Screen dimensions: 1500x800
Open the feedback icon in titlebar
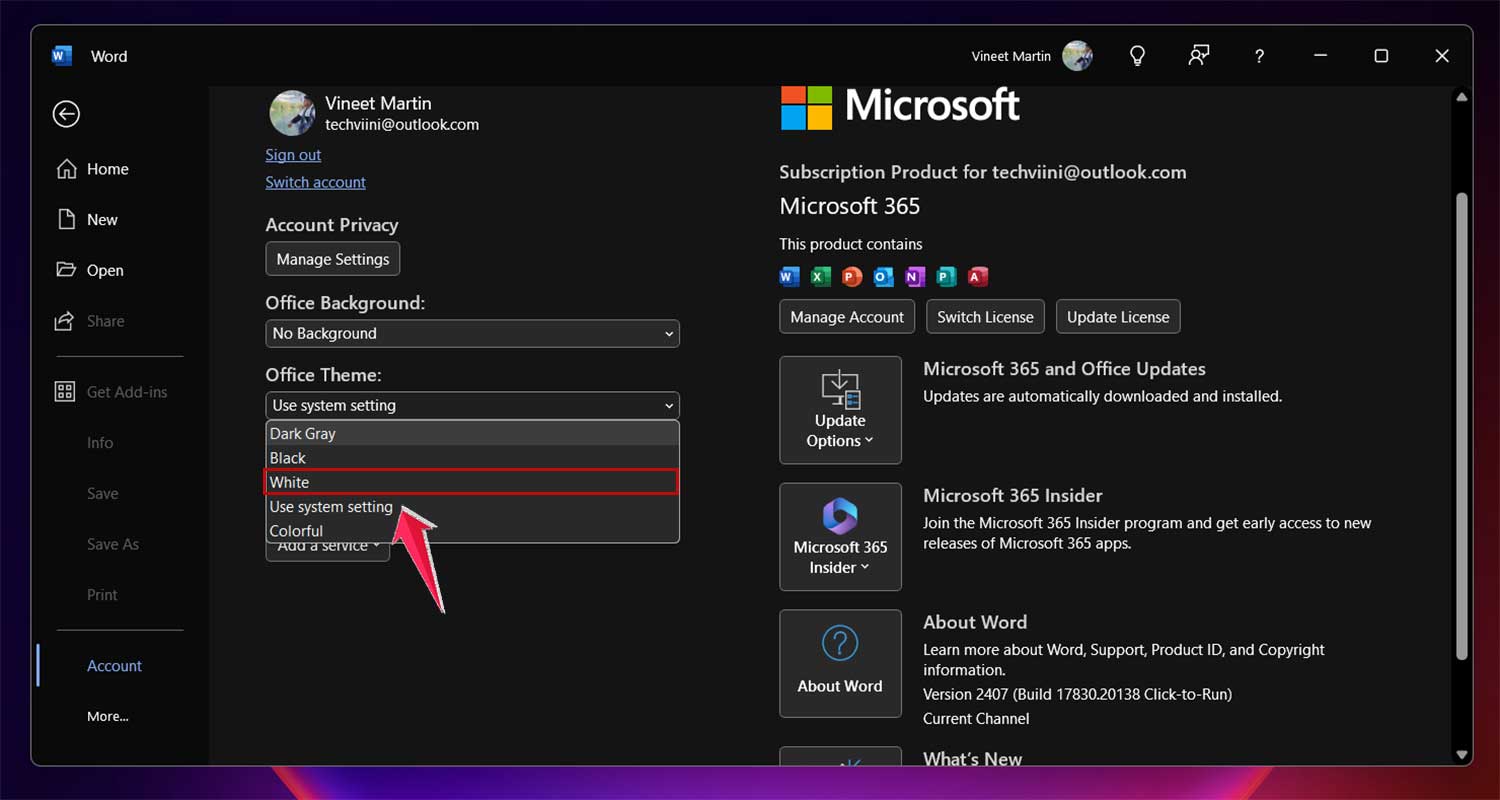point(1198,55)
